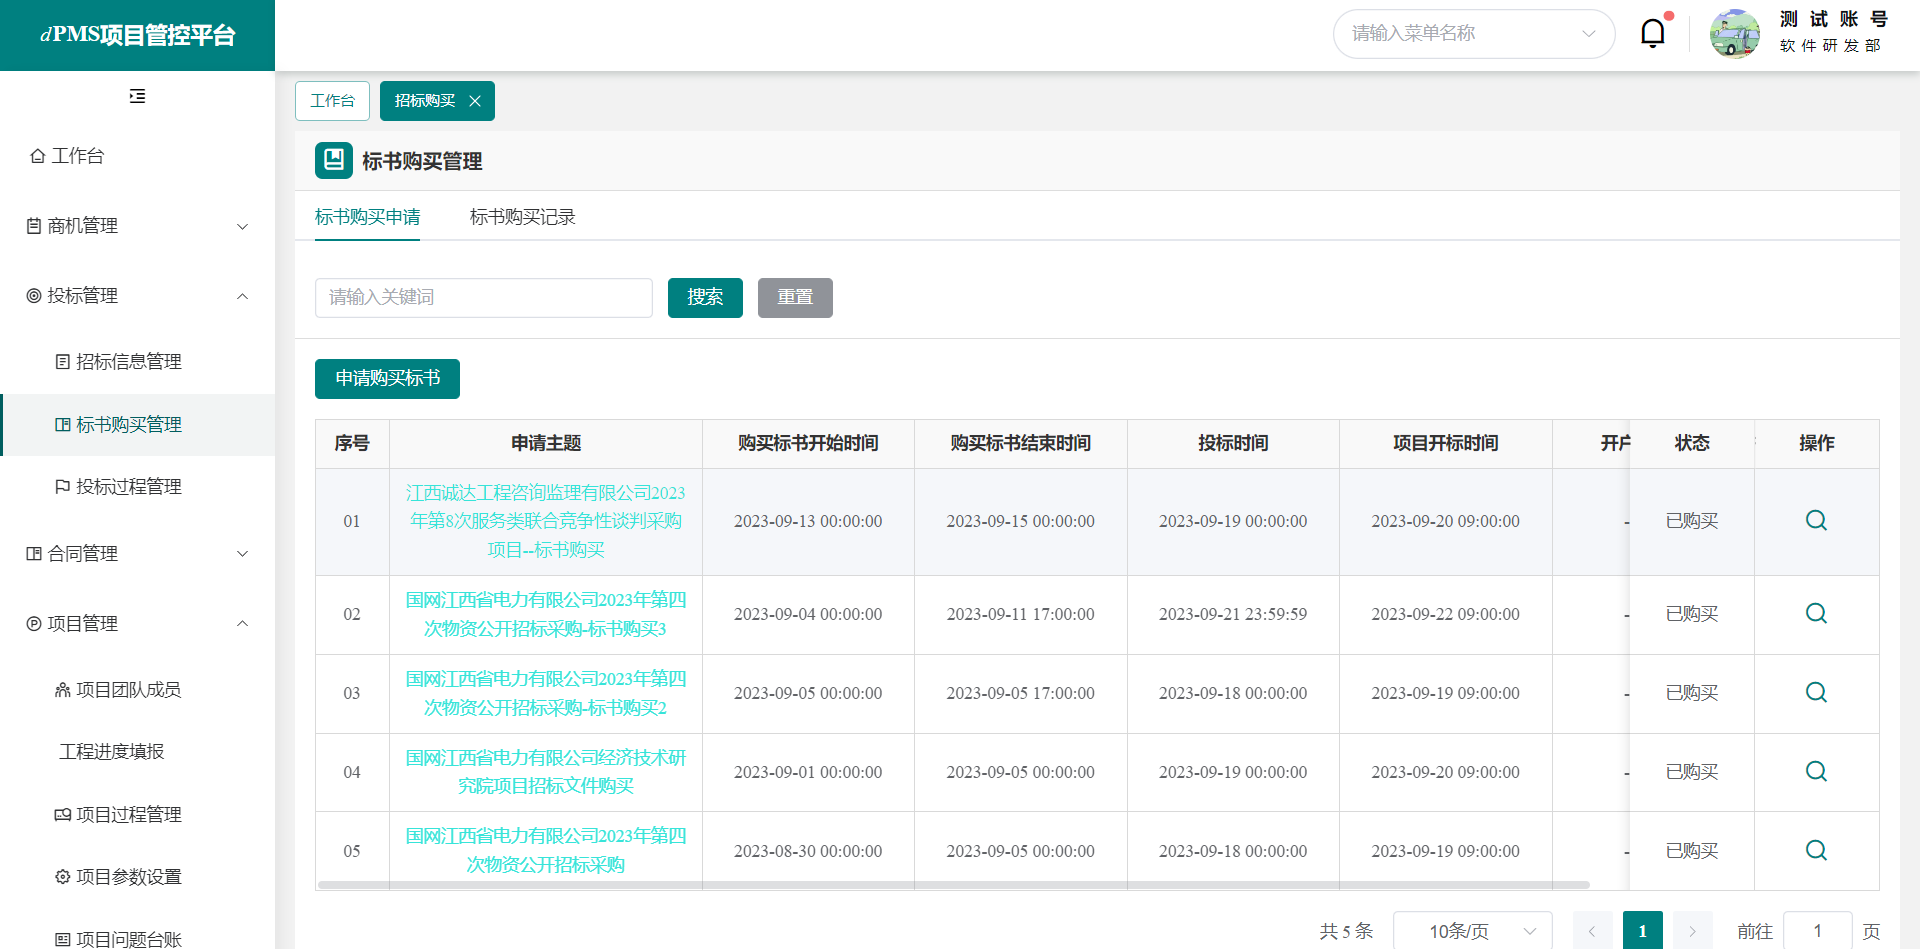
Task: Open 项目过程管理 sidebar item
Action: (137, 815)
